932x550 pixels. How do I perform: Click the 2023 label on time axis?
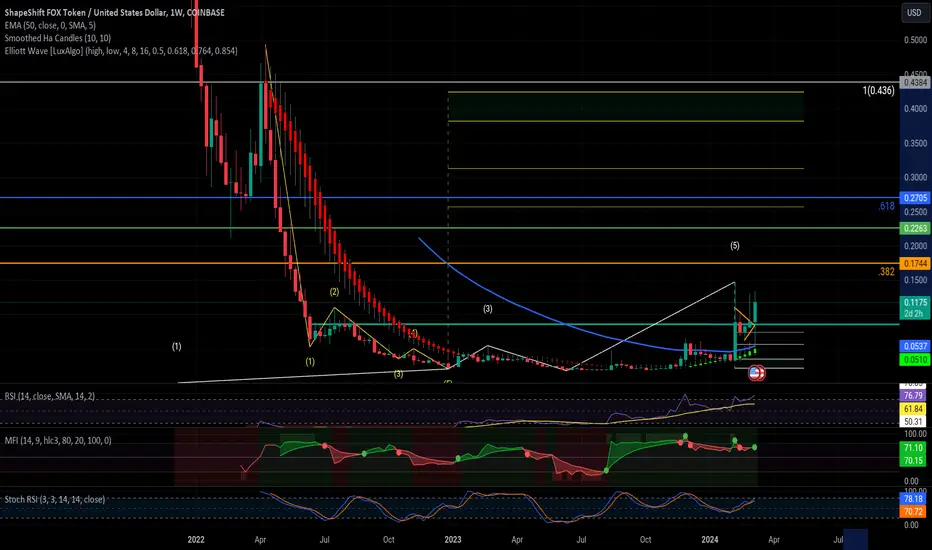pos(452,540)
